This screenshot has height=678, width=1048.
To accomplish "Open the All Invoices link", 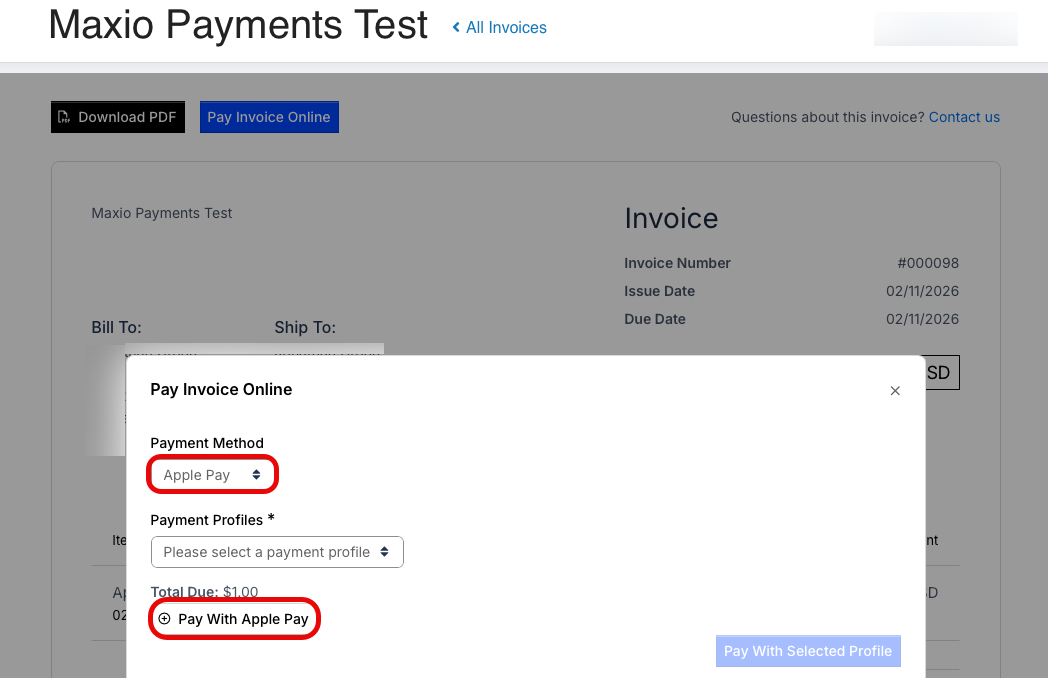I will pos(506,27).
